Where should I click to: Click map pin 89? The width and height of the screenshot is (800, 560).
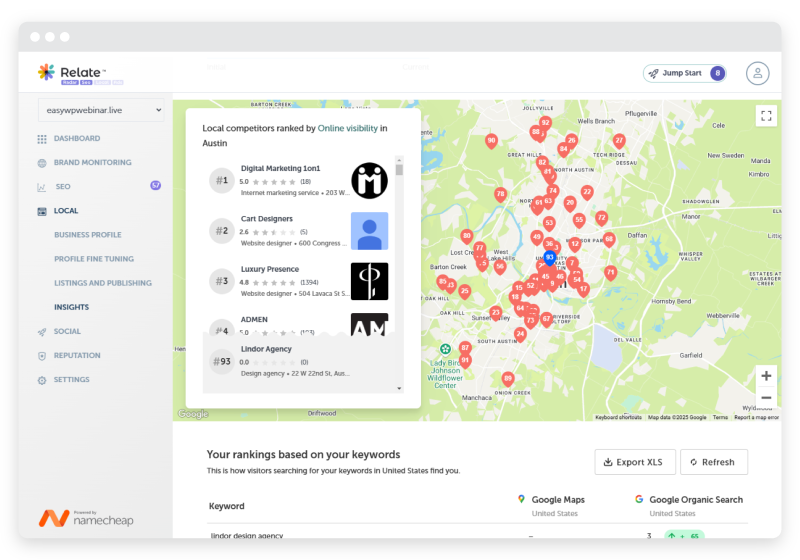pos(507,379)
